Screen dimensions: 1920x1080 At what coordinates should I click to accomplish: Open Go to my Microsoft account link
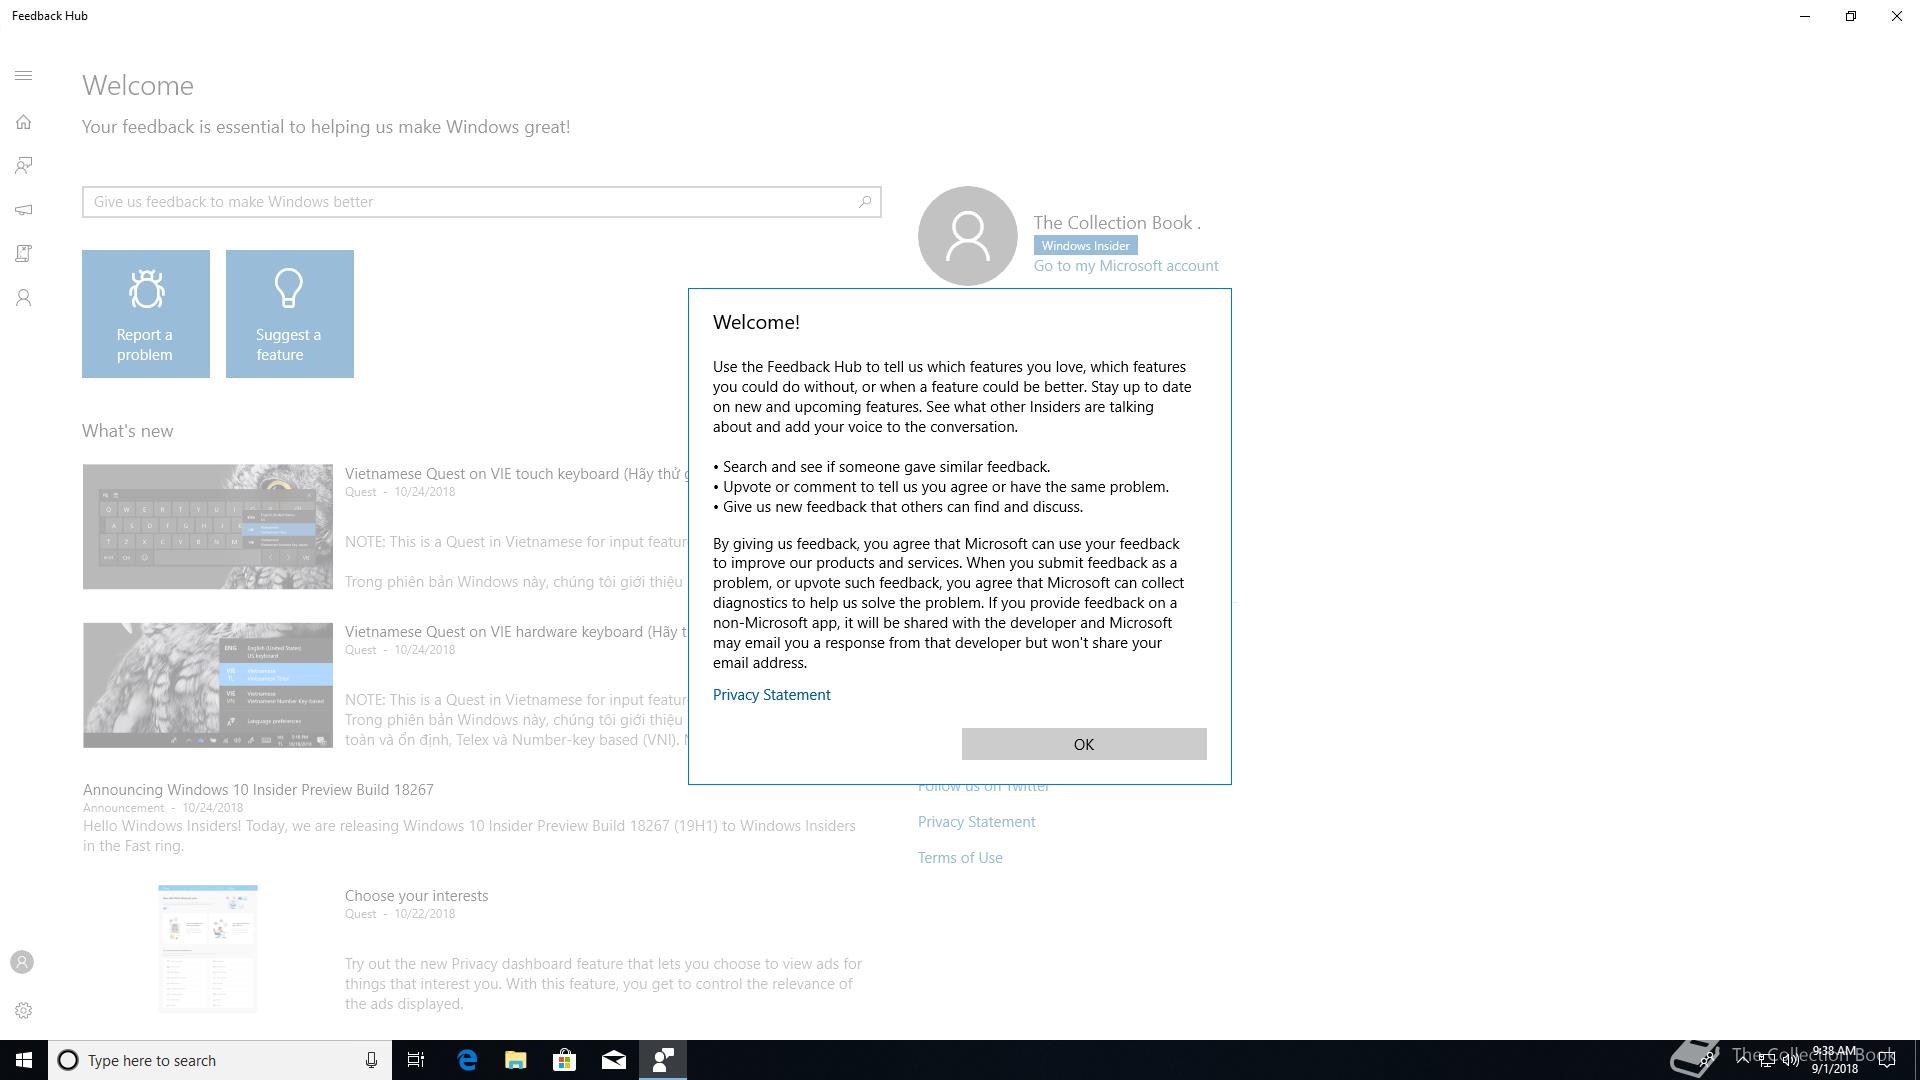(1126, 266)
